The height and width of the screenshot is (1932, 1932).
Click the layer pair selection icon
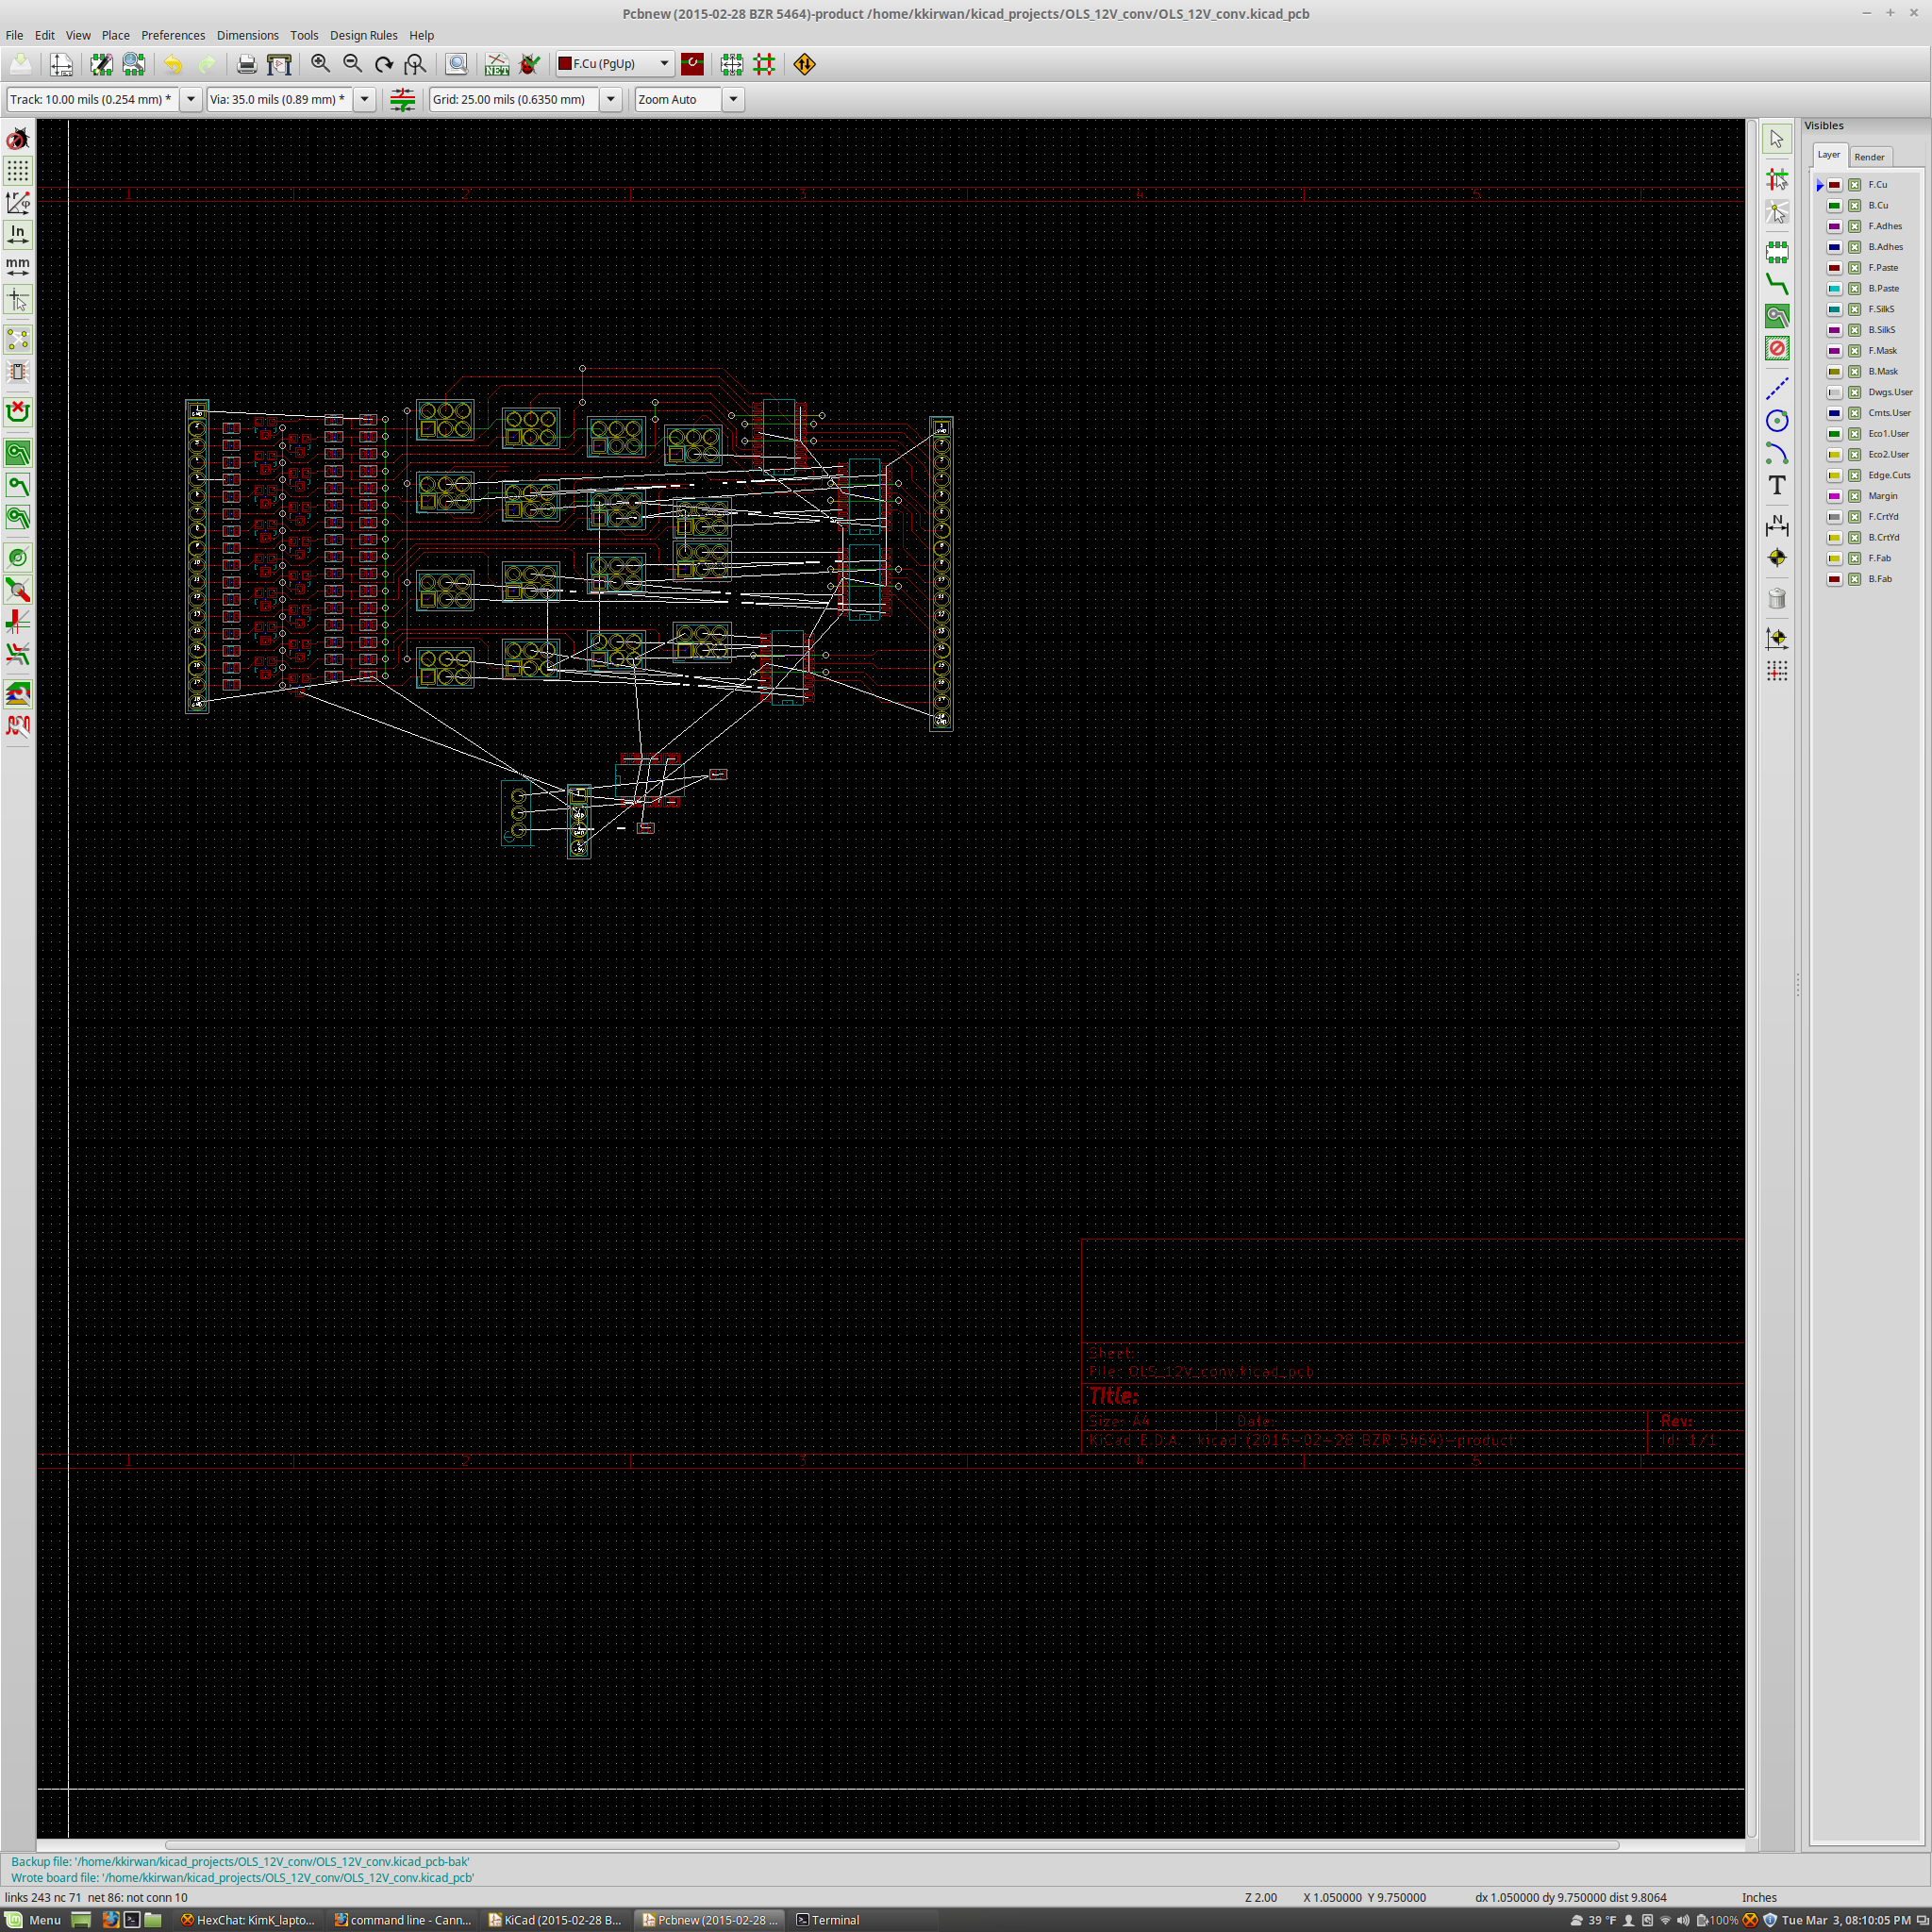(692, 65)
